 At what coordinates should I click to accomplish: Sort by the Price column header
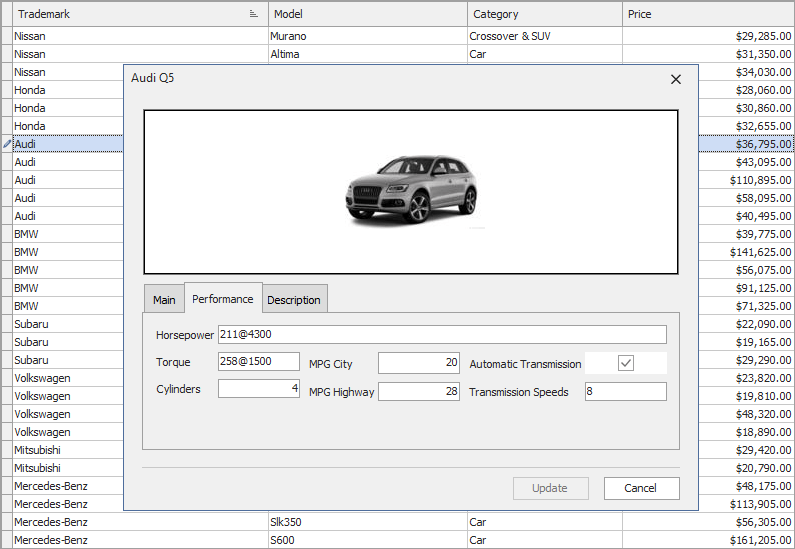click(707, 14)
